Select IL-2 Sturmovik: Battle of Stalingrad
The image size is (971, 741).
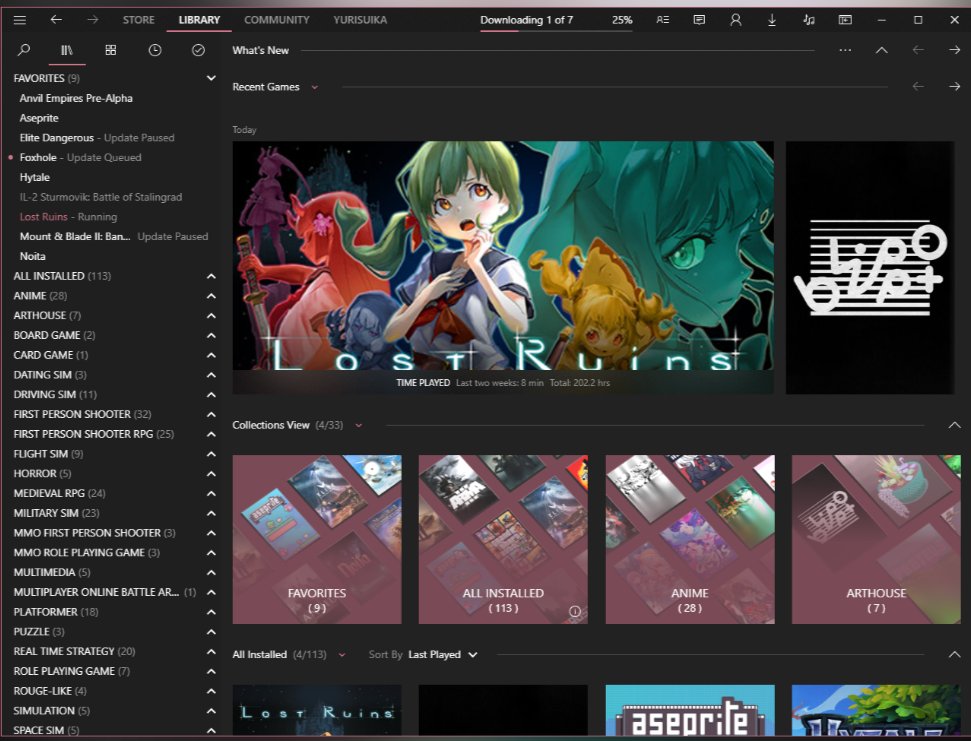click(x=101, y=197)
